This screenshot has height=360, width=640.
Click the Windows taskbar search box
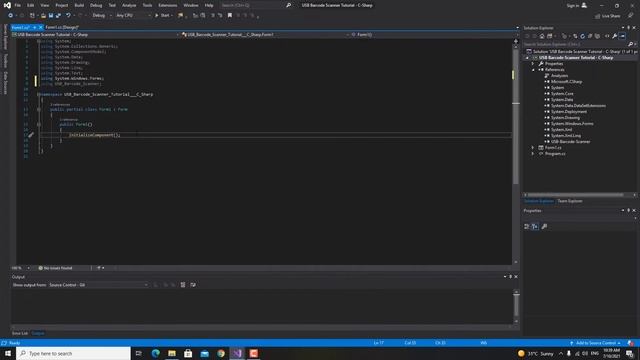click(73, 353)
